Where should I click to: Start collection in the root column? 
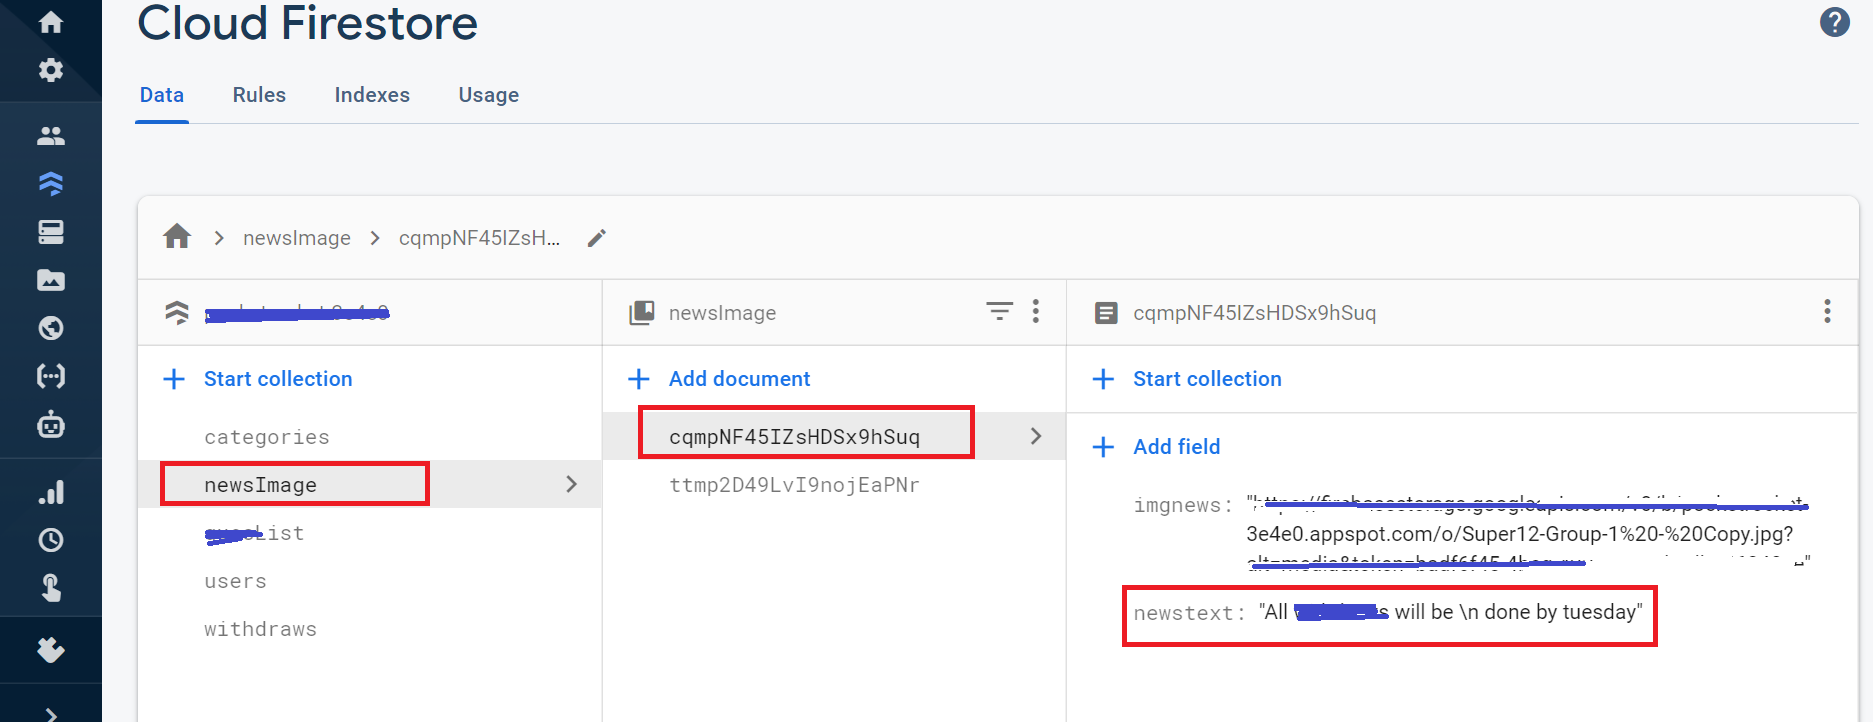tap(278, 379)
